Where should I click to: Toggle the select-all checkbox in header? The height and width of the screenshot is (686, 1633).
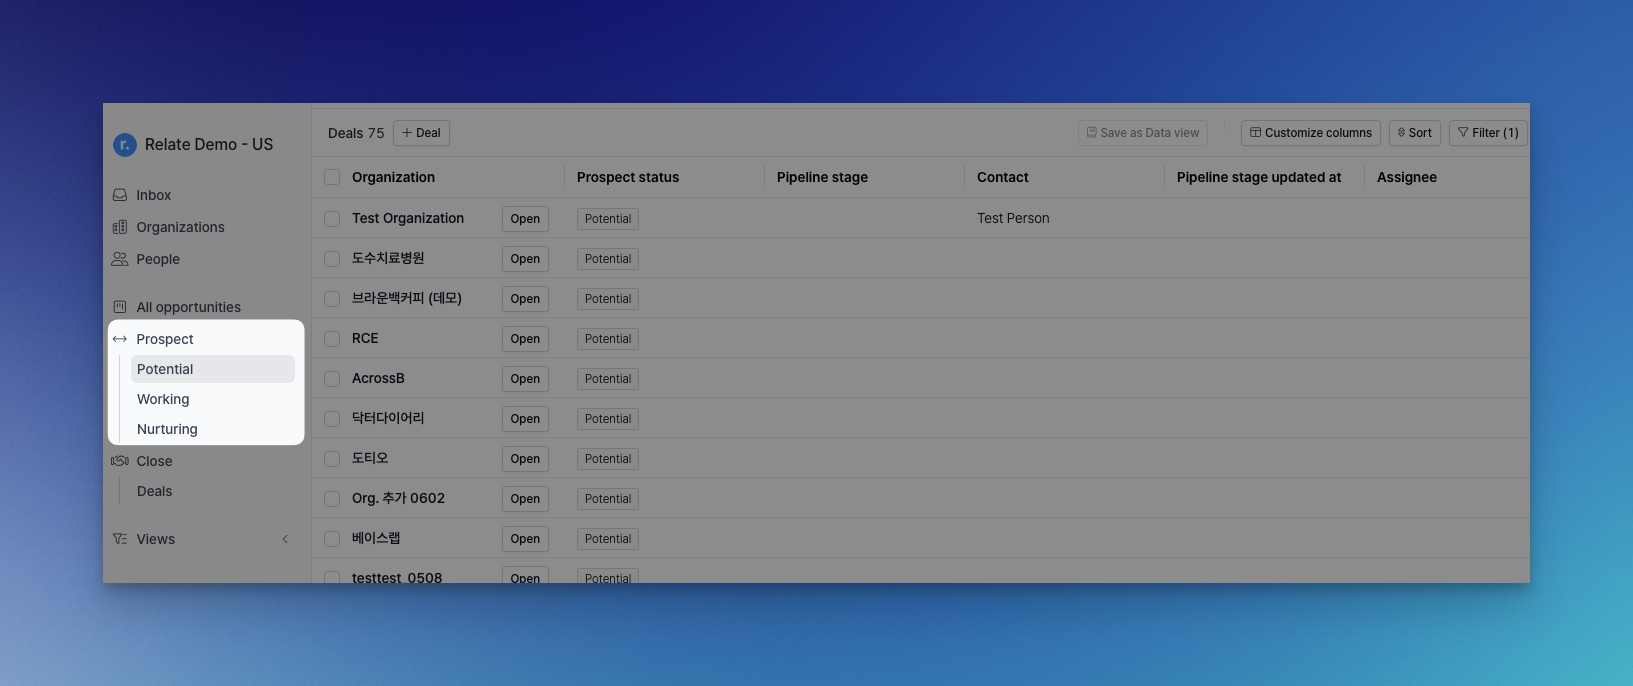332,177
